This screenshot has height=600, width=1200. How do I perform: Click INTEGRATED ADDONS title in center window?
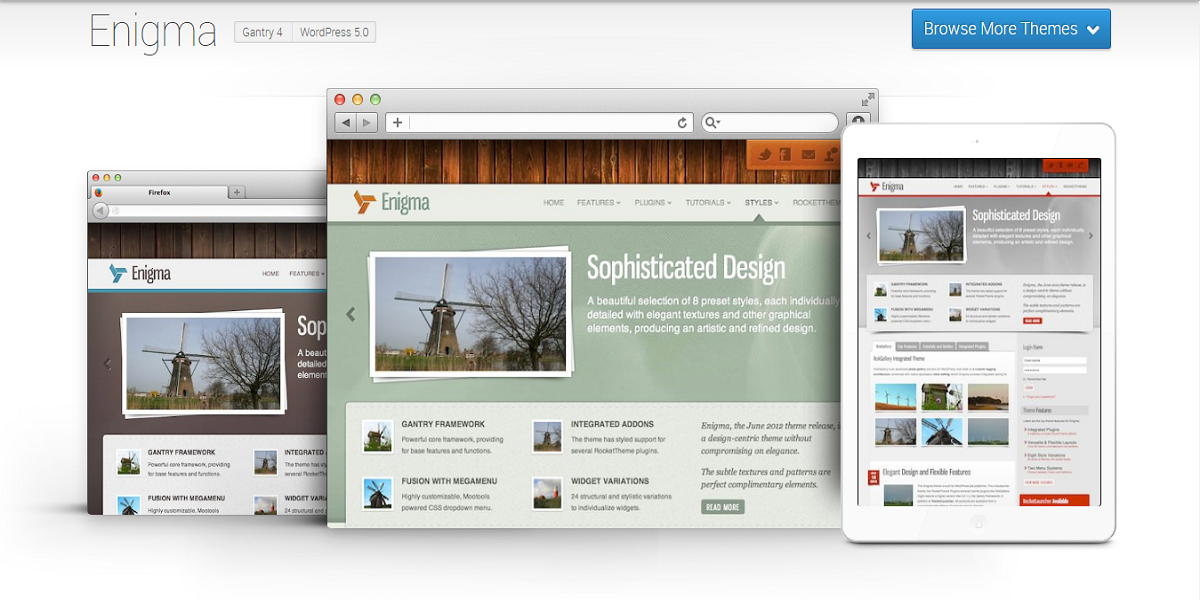pos(610,424)
